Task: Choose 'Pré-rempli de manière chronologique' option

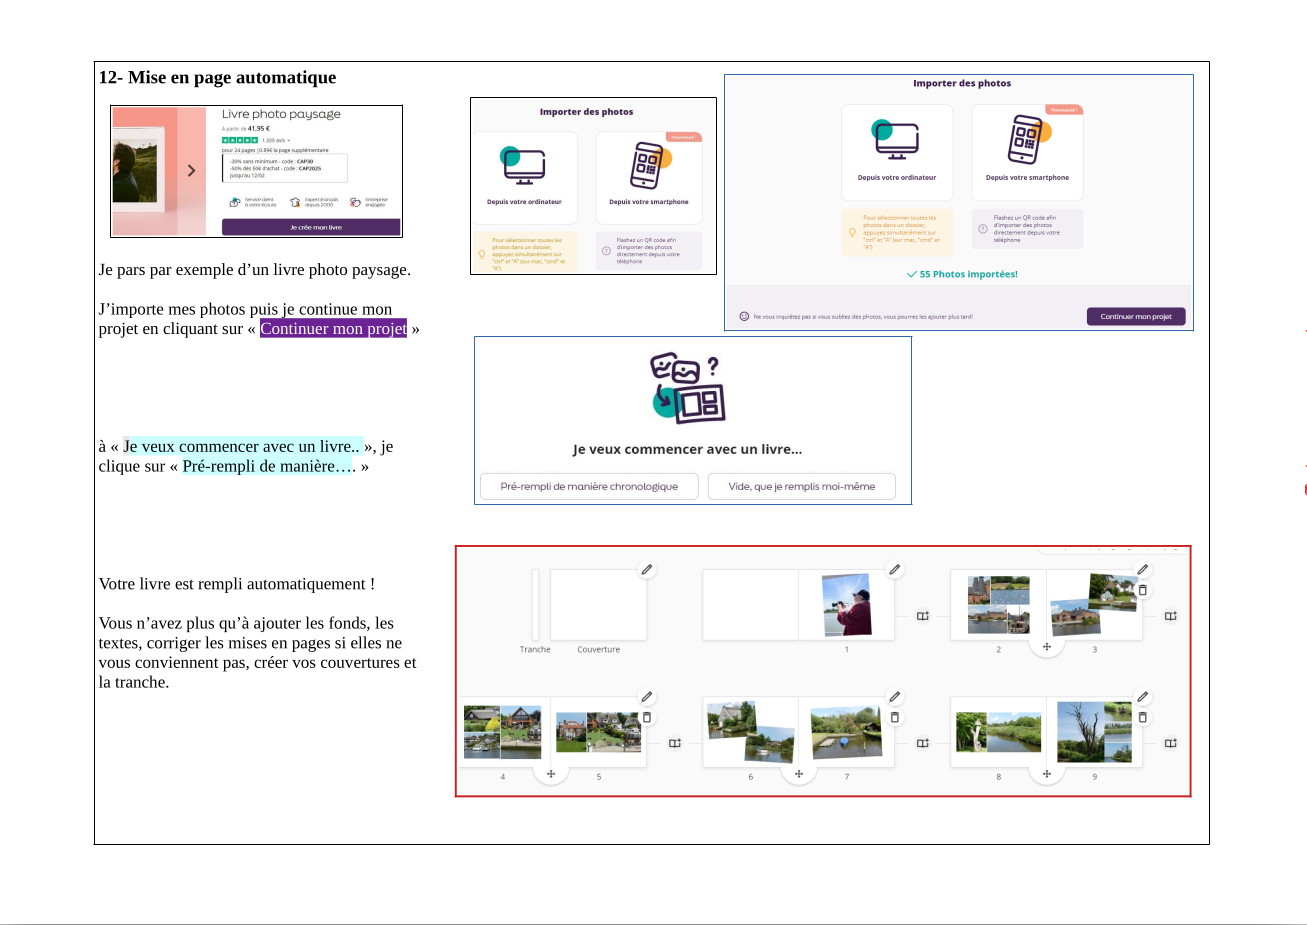Action: (589, 487)
